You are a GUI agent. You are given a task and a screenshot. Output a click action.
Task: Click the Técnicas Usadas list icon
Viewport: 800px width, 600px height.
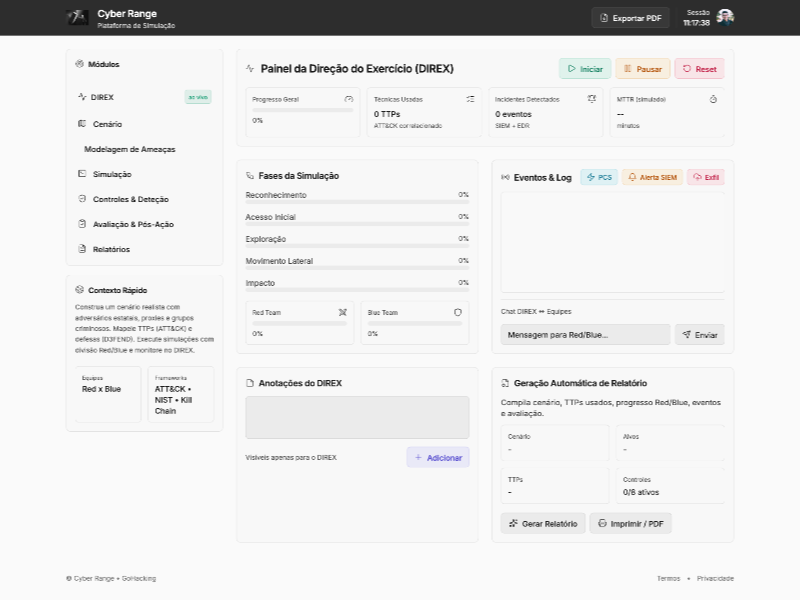click(470, 99)
